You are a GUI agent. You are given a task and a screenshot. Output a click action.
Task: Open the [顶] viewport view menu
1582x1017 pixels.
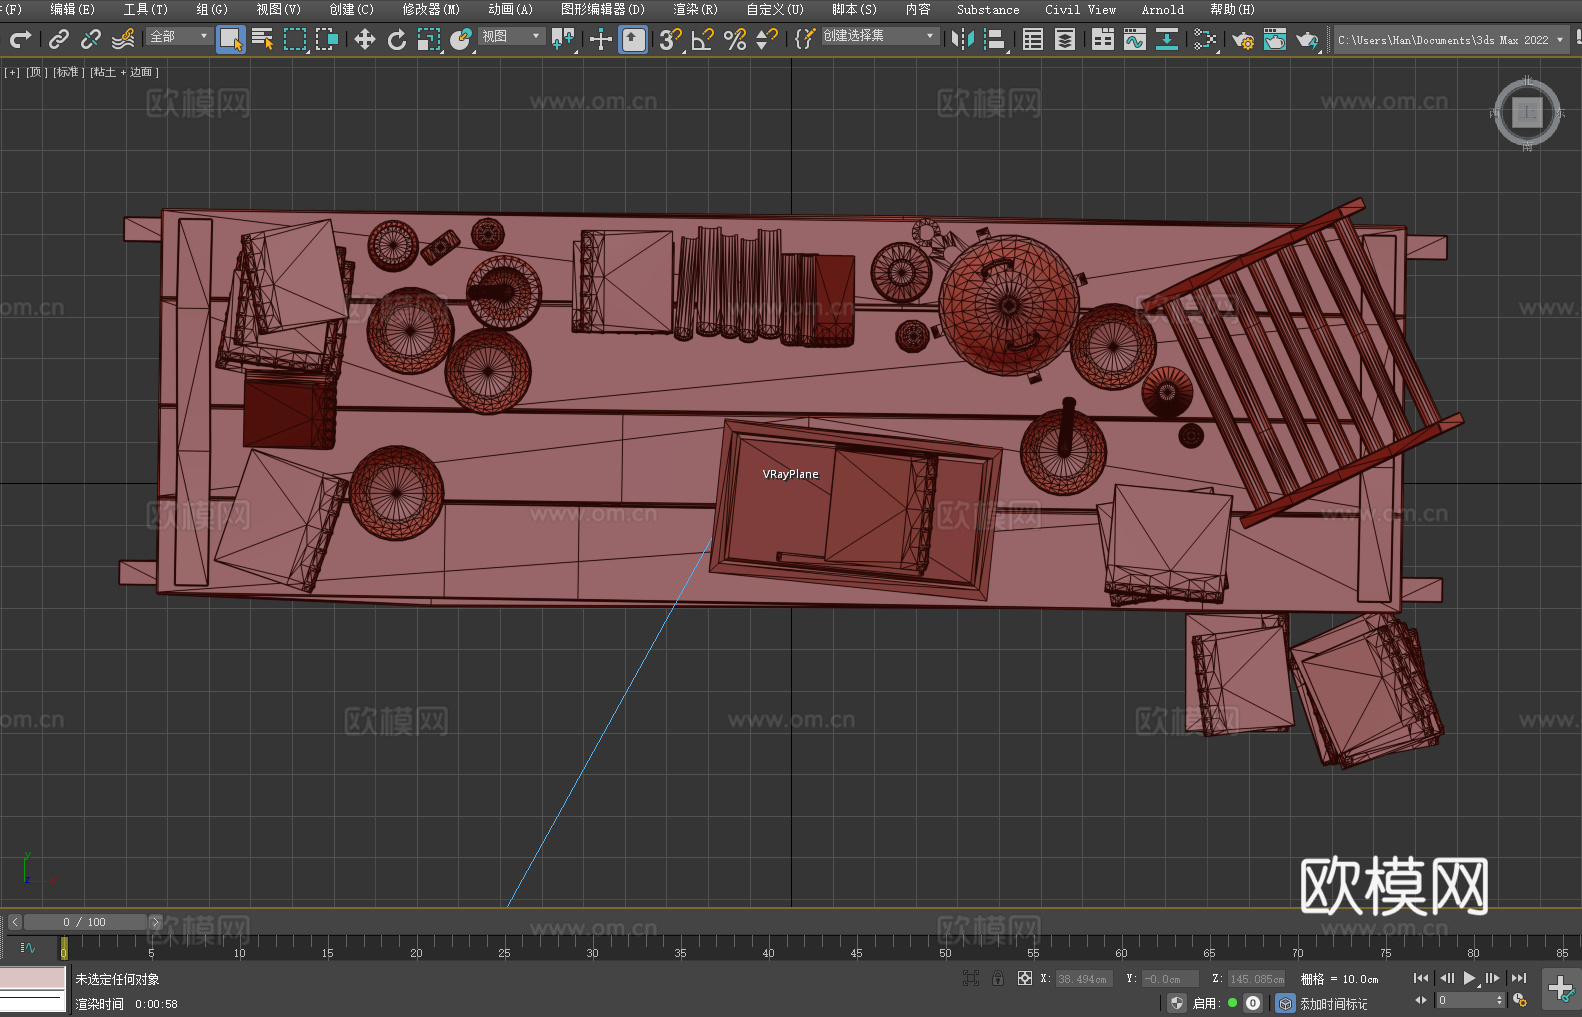click(37, 72)
